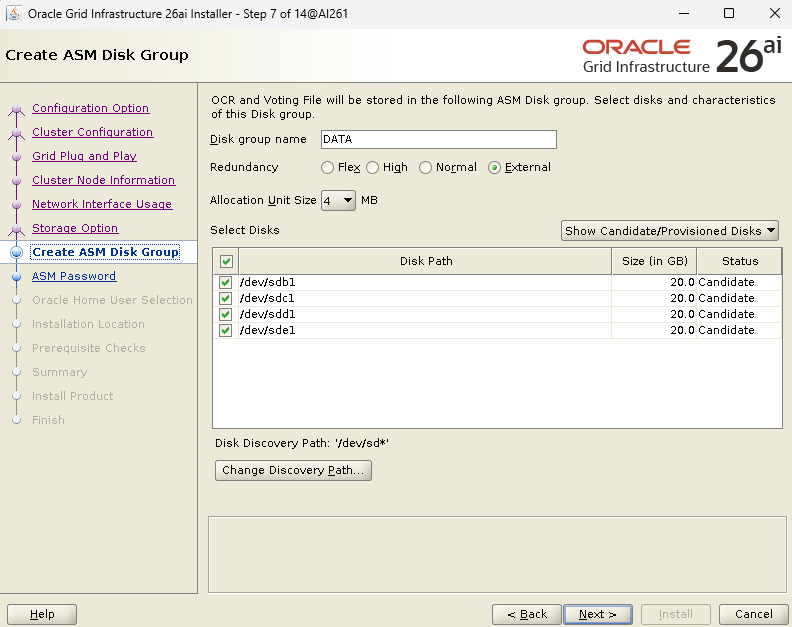Open the ASM Password step
Viewport: 792px width, 627px height.
tap(74, 276)
